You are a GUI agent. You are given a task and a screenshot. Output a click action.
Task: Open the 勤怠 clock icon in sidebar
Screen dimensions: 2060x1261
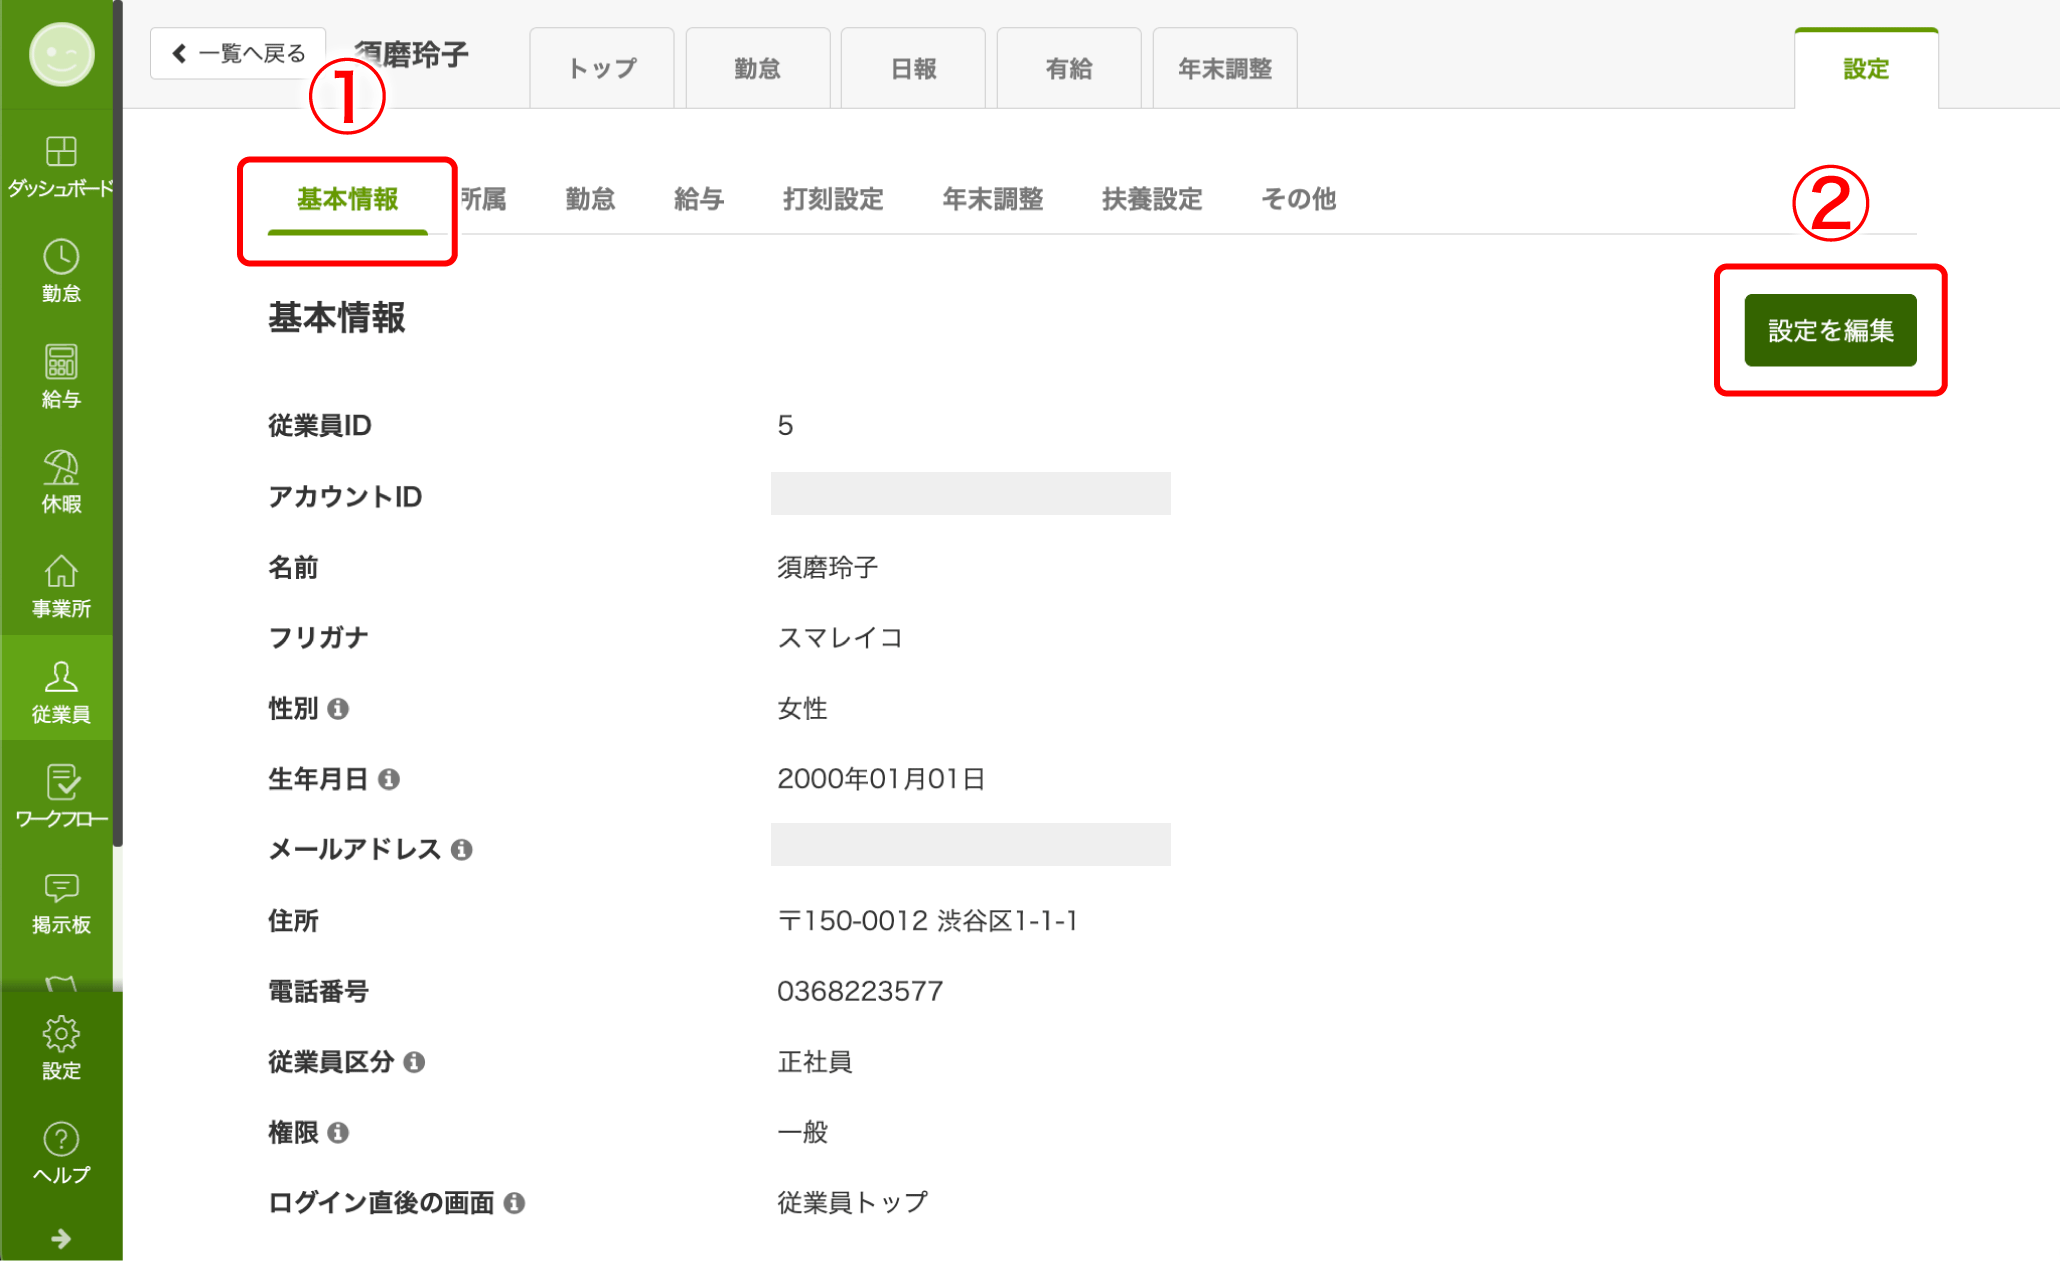tap(61, 258)
